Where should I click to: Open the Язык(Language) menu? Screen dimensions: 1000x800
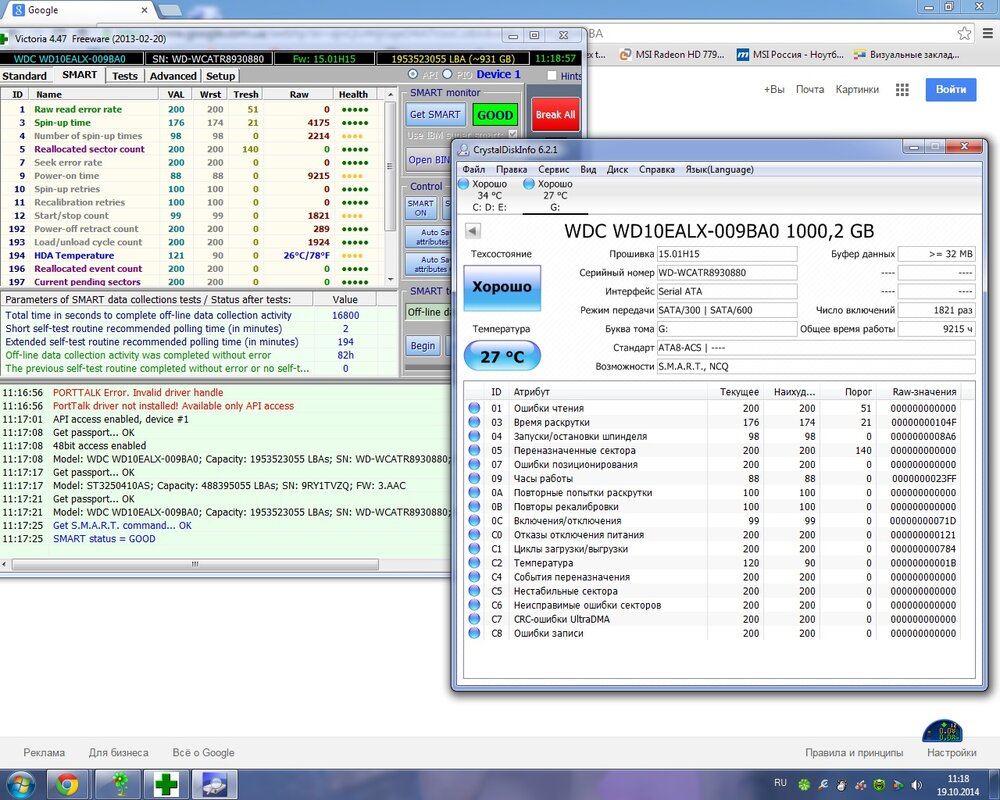[719, 169]
